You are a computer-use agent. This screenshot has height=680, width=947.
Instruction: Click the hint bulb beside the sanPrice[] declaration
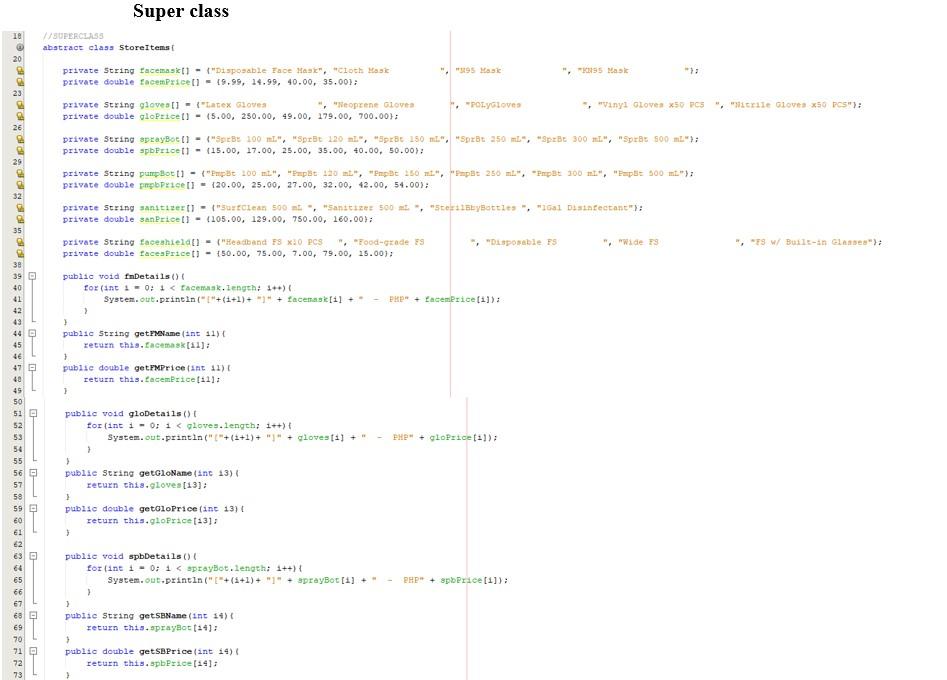click(20, 220)
